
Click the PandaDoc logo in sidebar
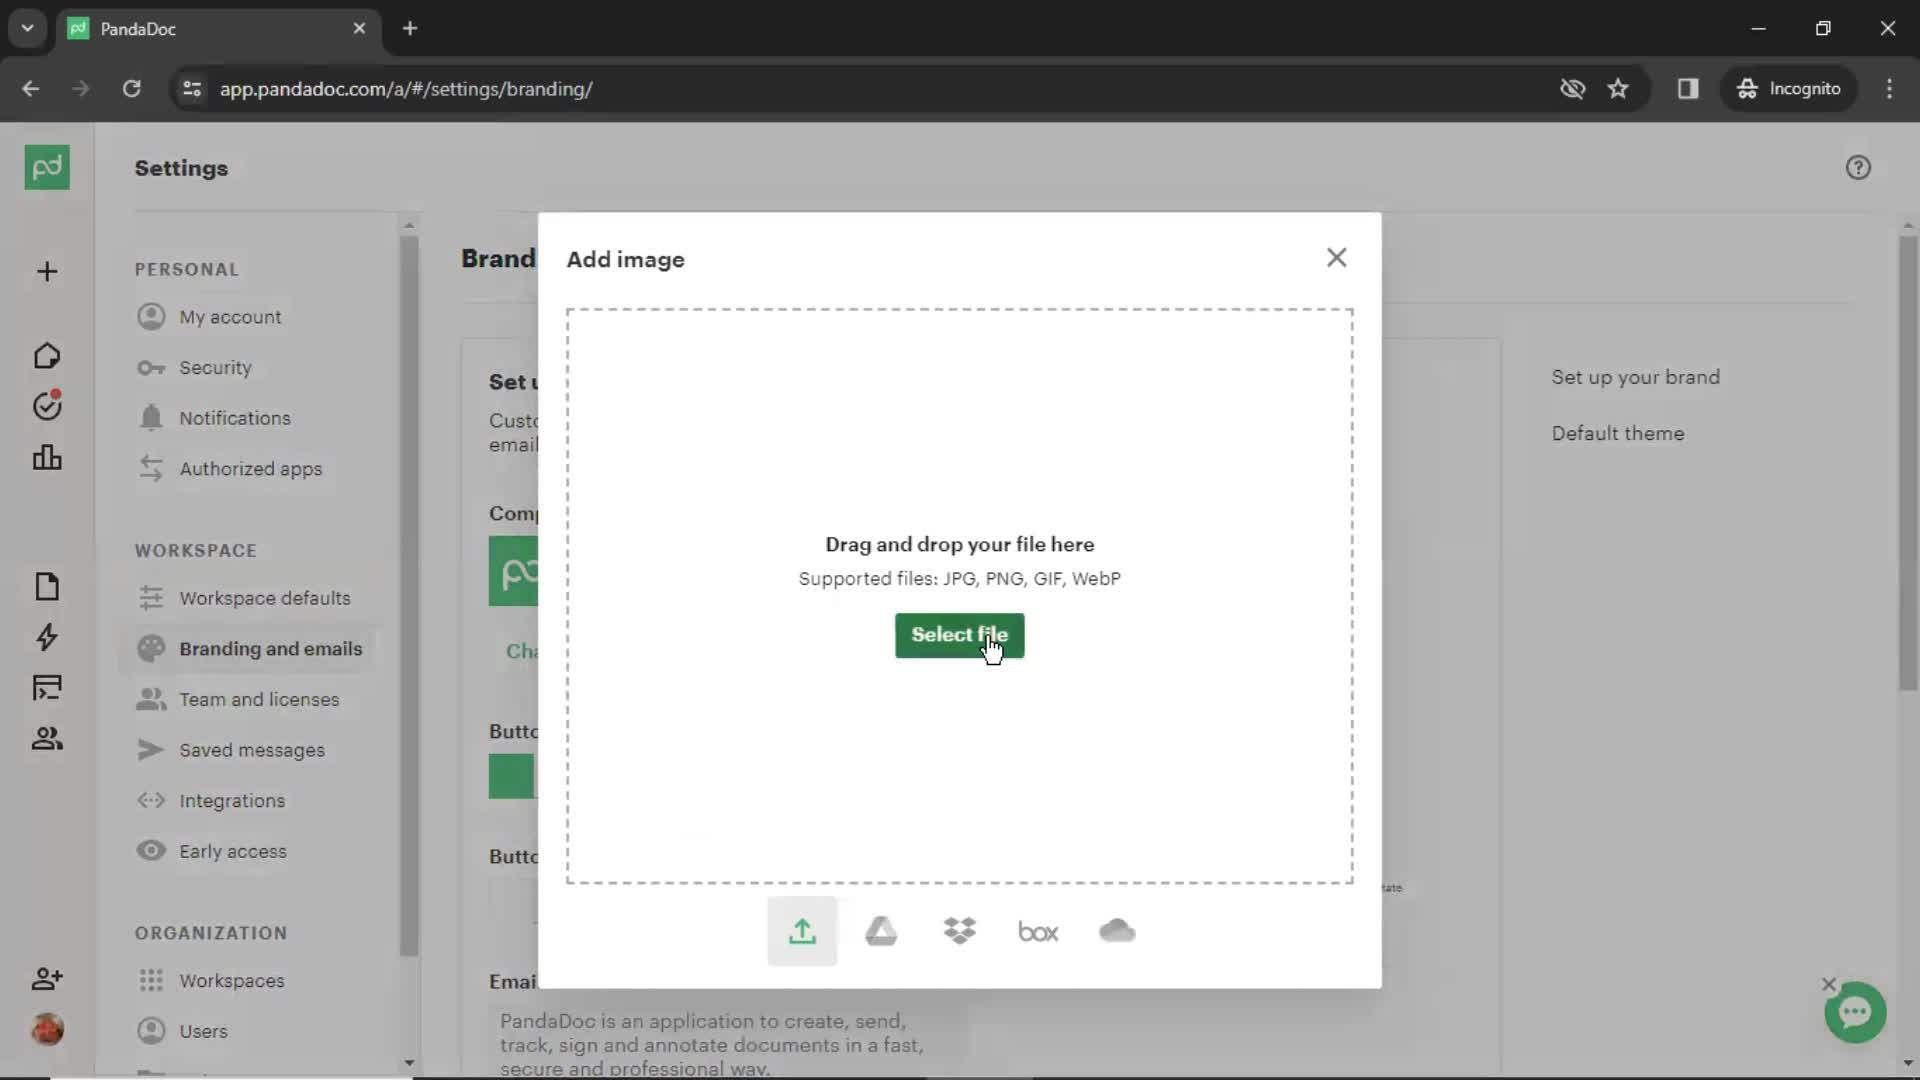click(x=46, y=167)
